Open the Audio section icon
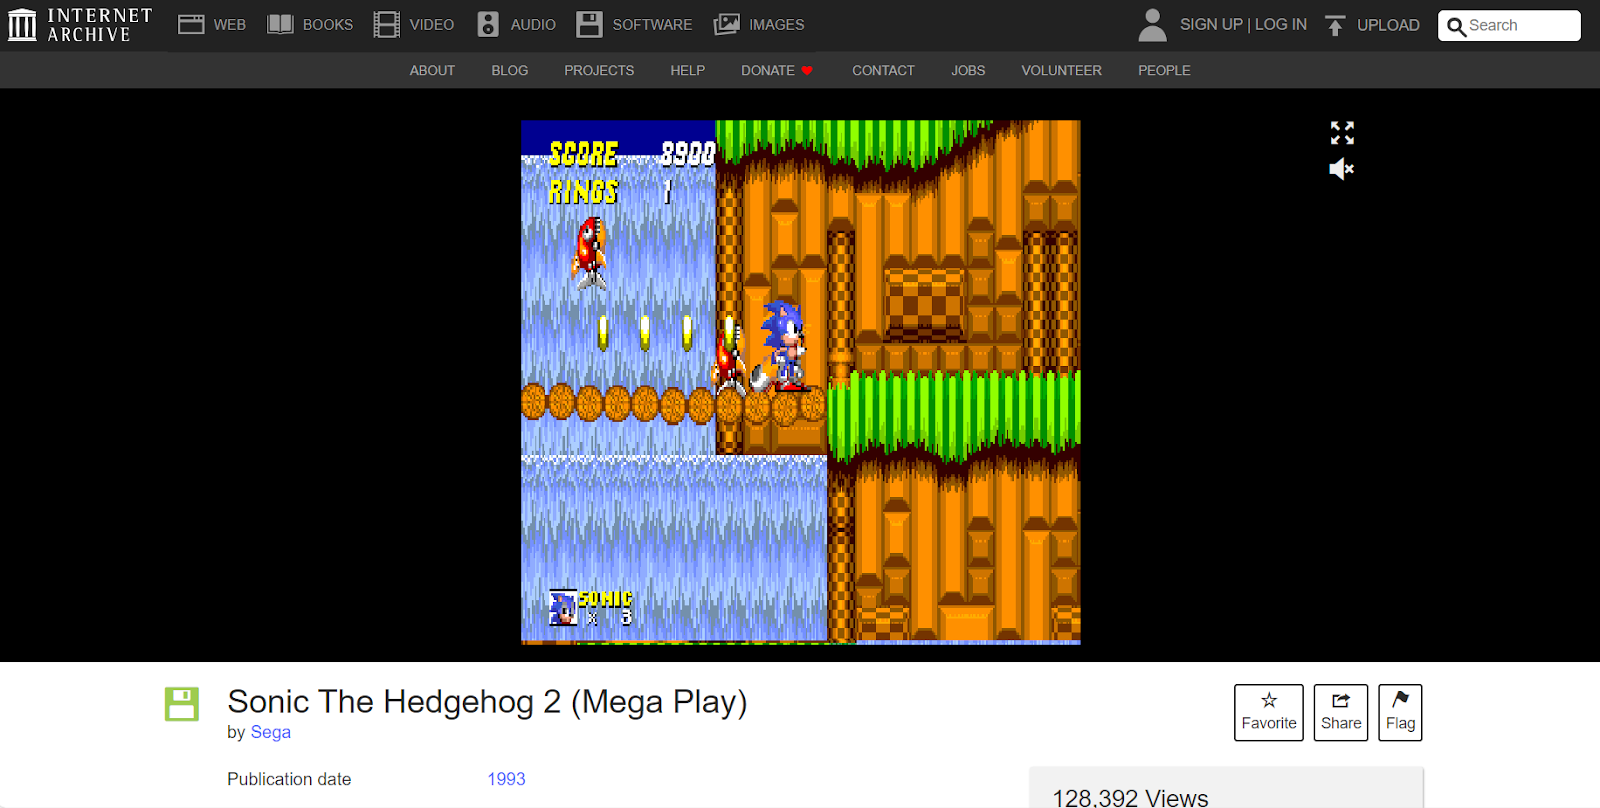Image resolution: width=1600 pixels, height=808 pixels. click(x=488, y=25)
